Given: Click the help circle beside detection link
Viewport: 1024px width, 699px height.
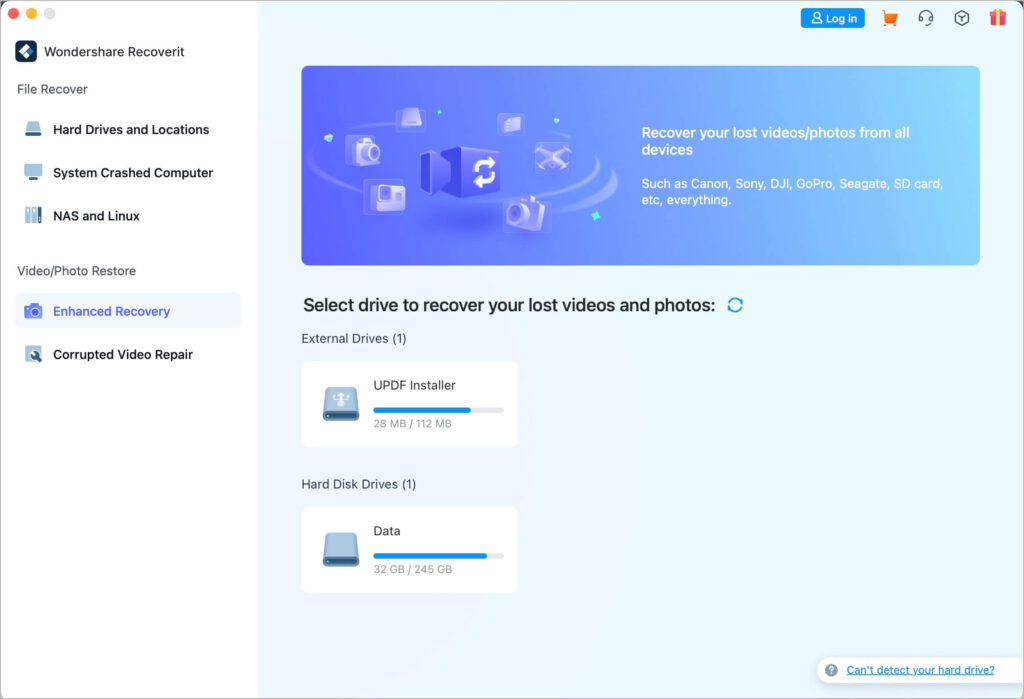Looking at the screenshot, I should pyautogui.click(x=830, y=669).
